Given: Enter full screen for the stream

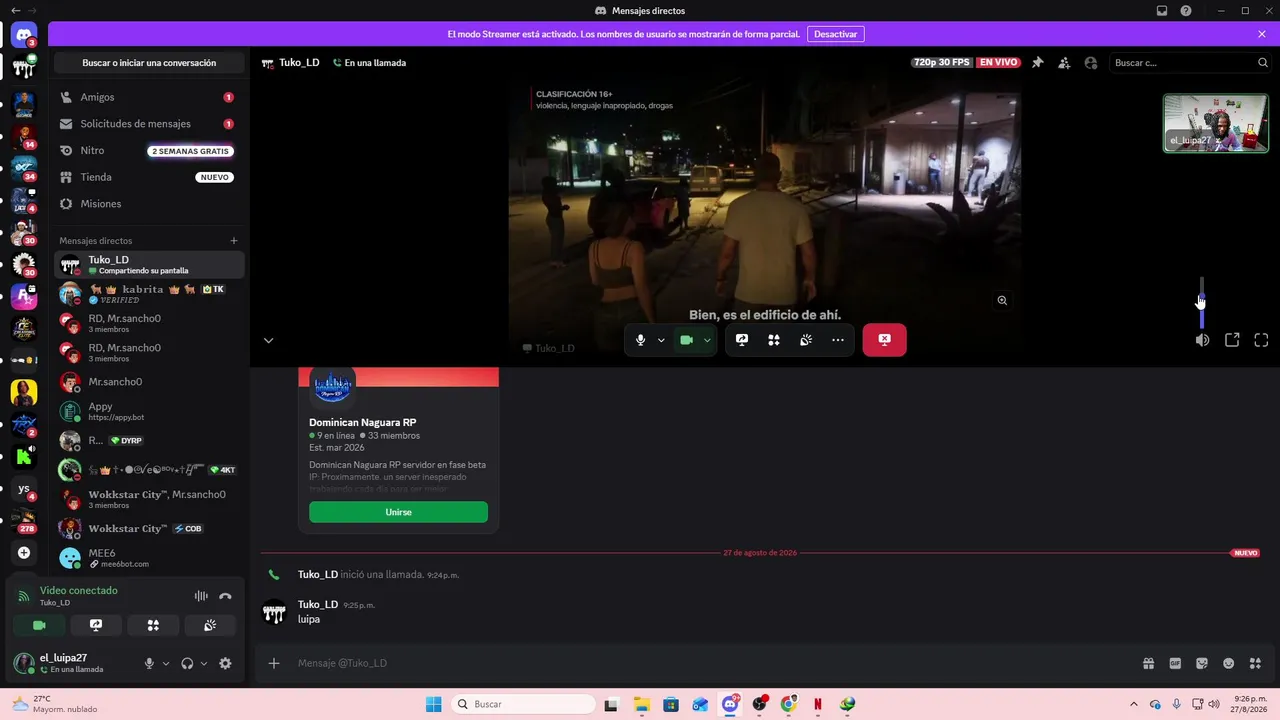Looking at the screenshot, I should (1261, 340).
